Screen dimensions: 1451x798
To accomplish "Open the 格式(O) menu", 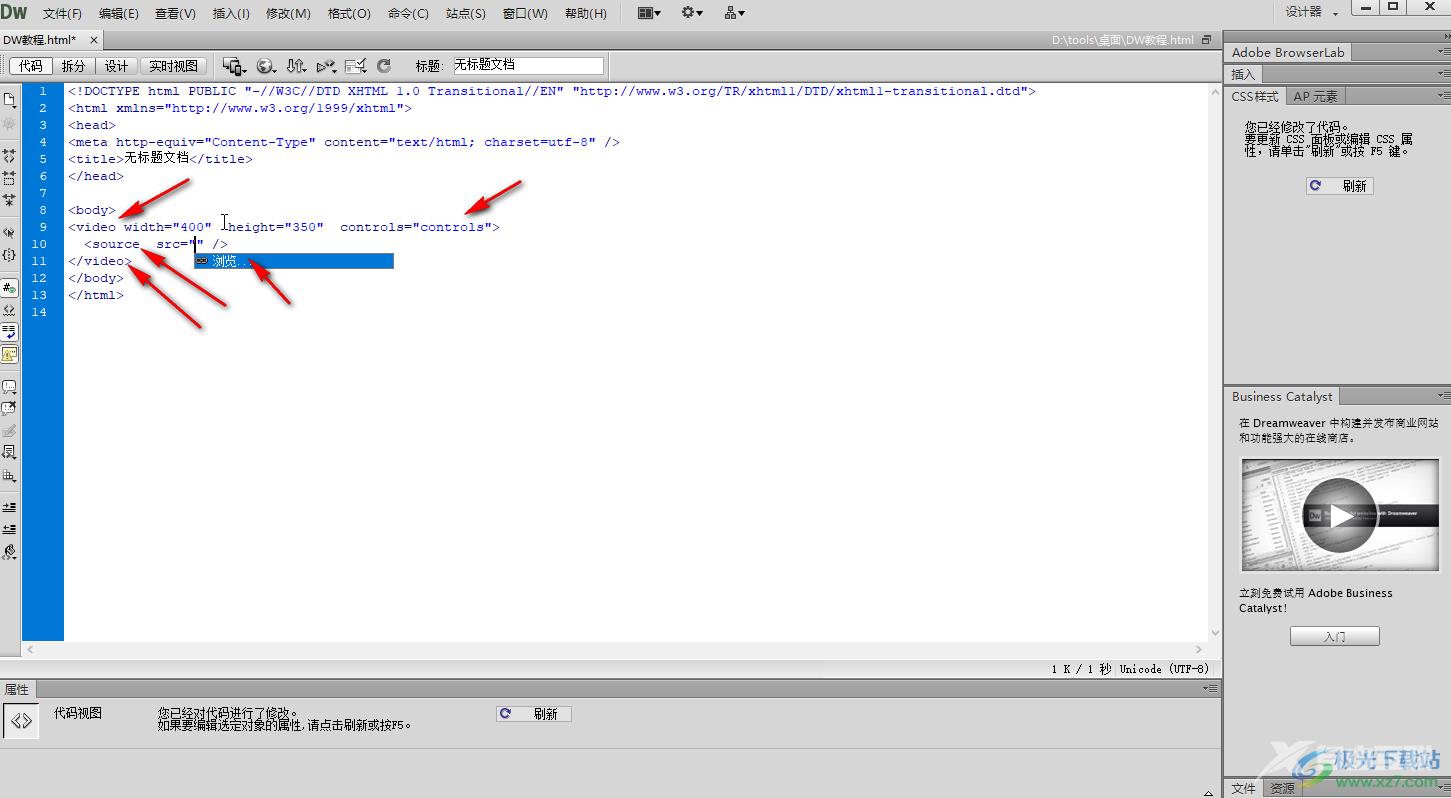I will click(349, 13).
